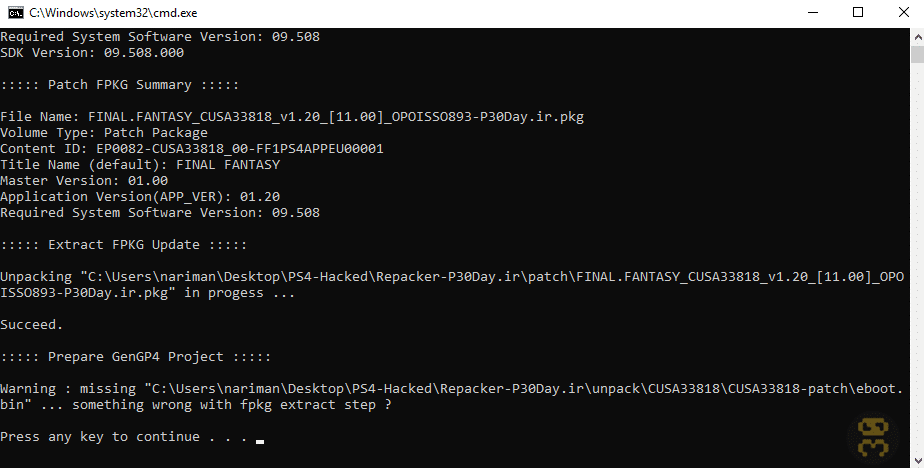This screenshot has height=468, width=924.
Task: Click the Prepare GenGP4 Project header
Action: coord(136,357)
